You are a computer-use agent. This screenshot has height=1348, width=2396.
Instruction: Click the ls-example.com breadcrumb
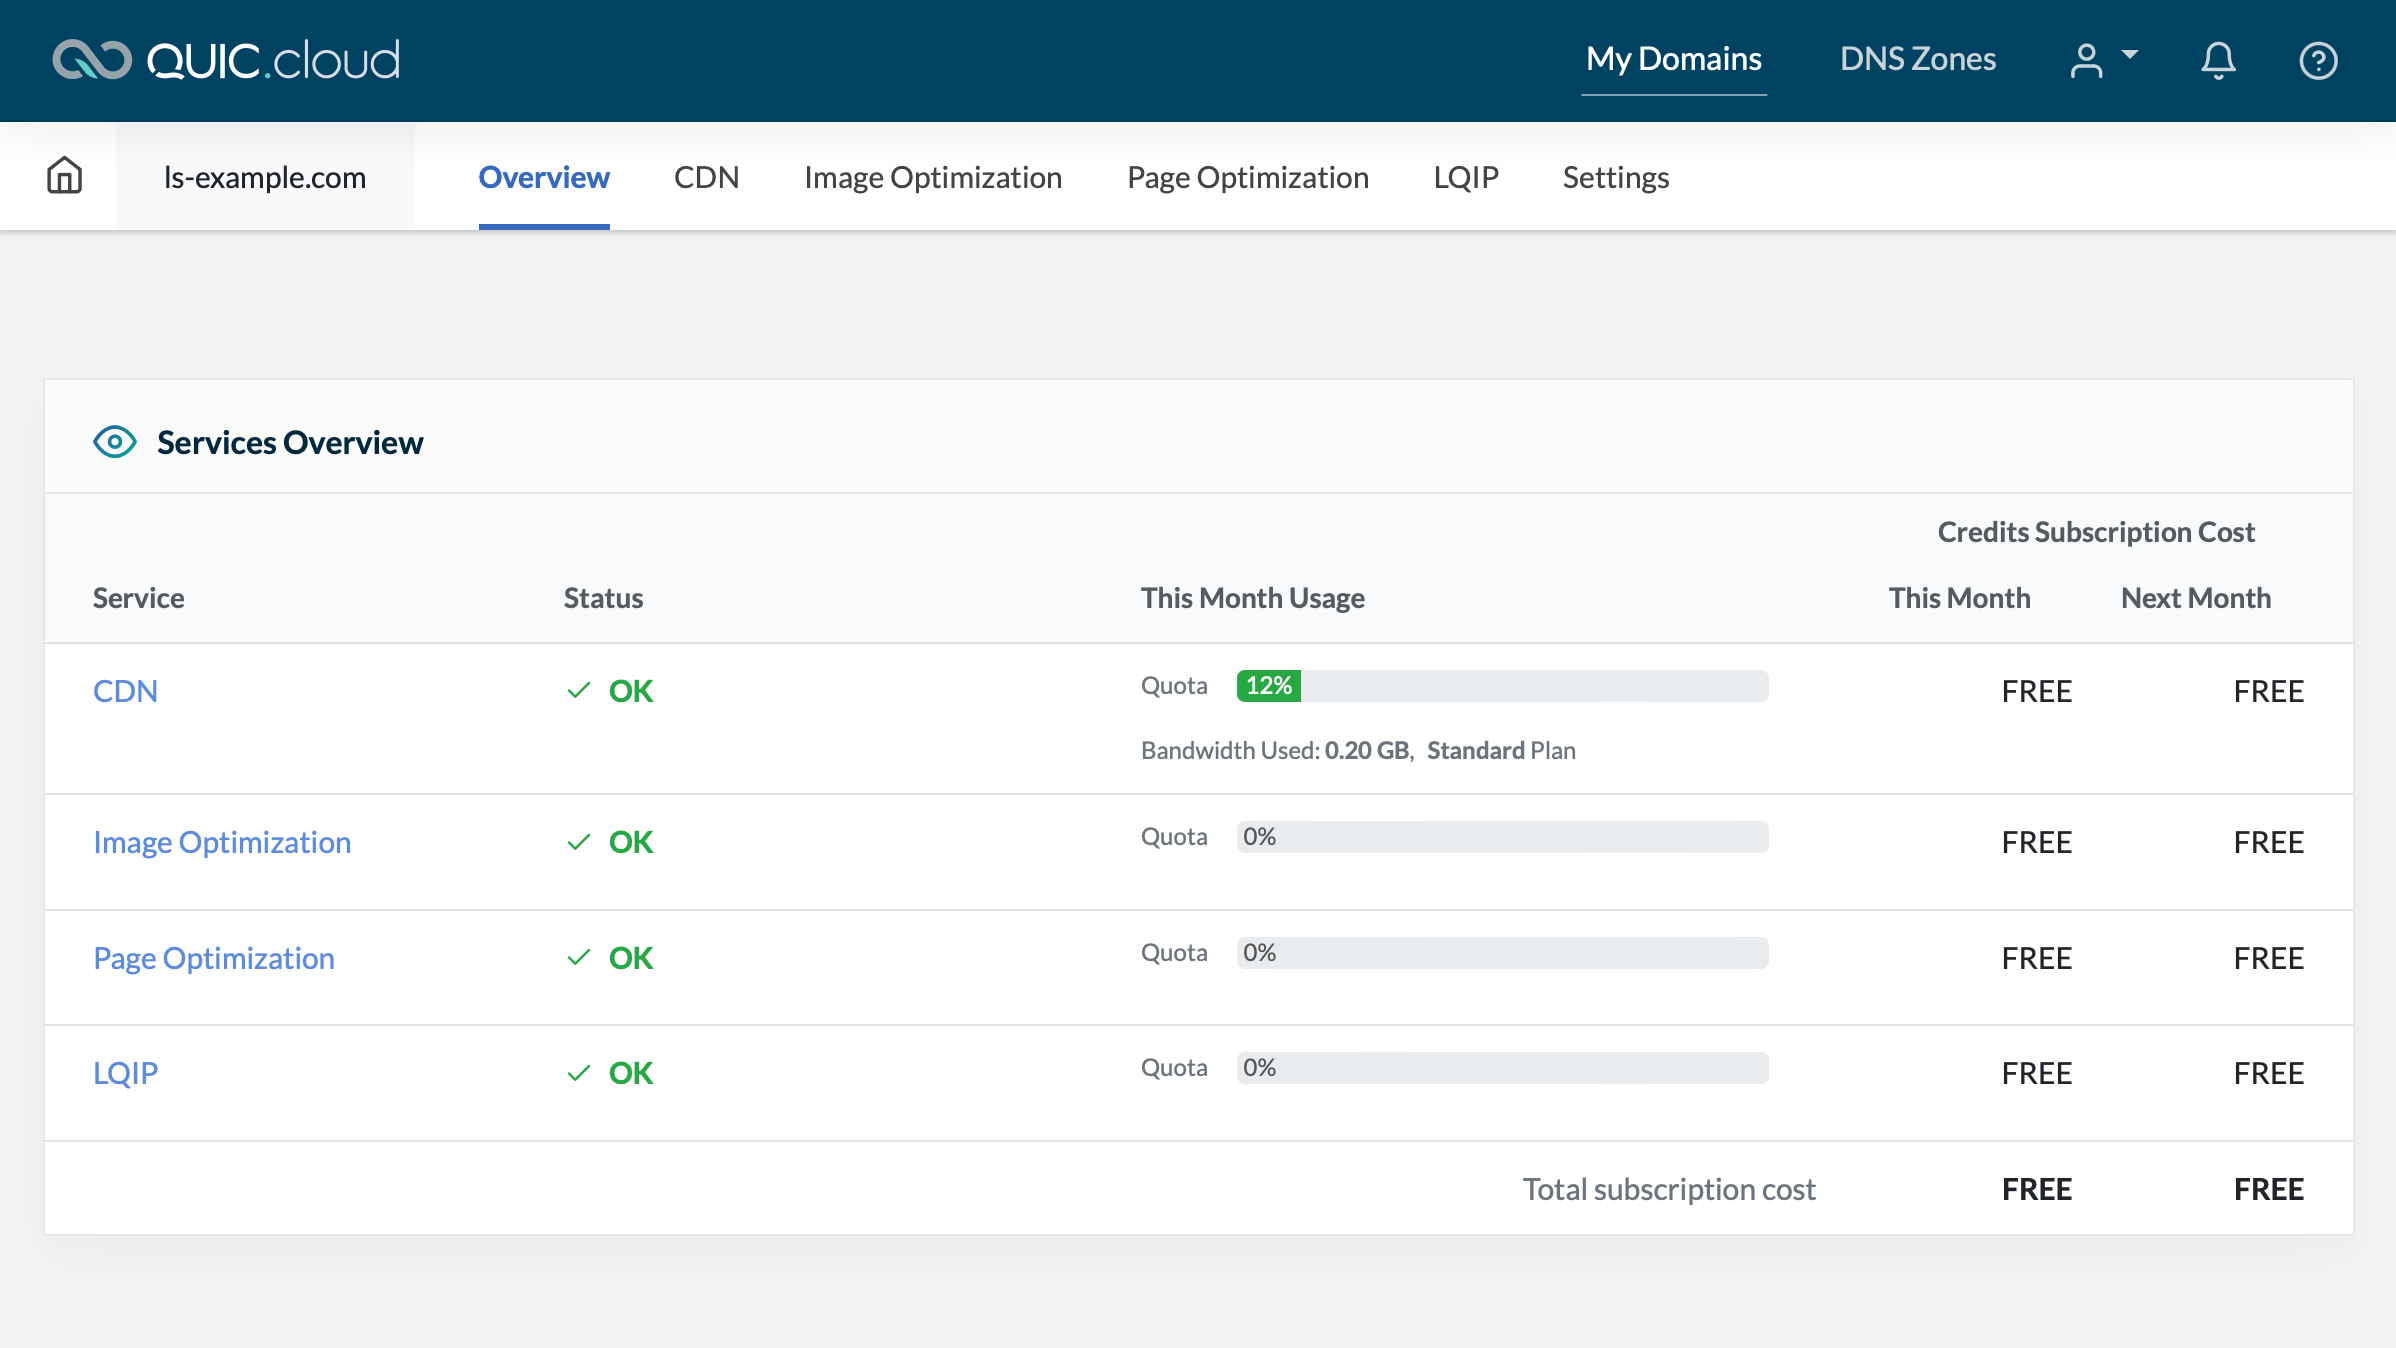pos(265,177)
